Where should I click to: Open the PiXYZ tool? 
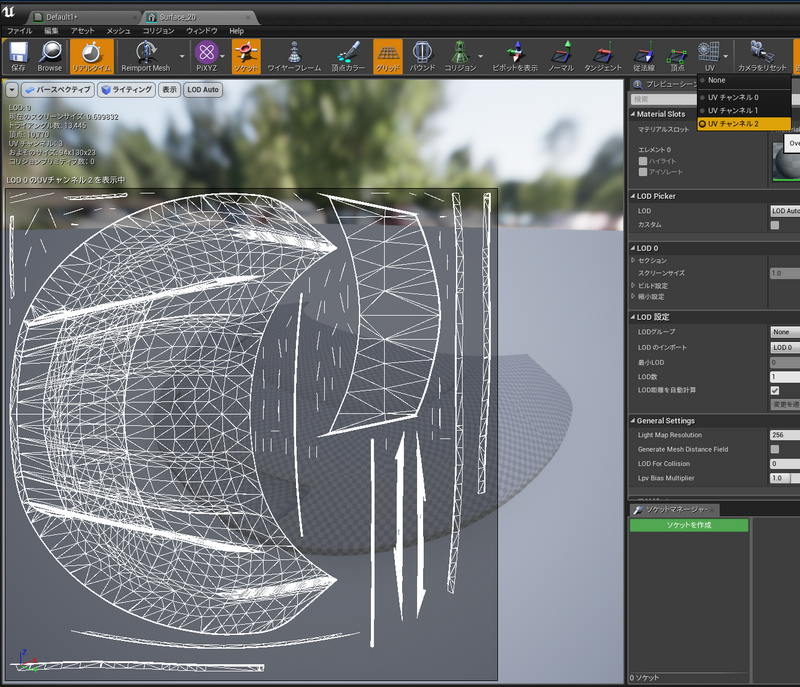207,57
